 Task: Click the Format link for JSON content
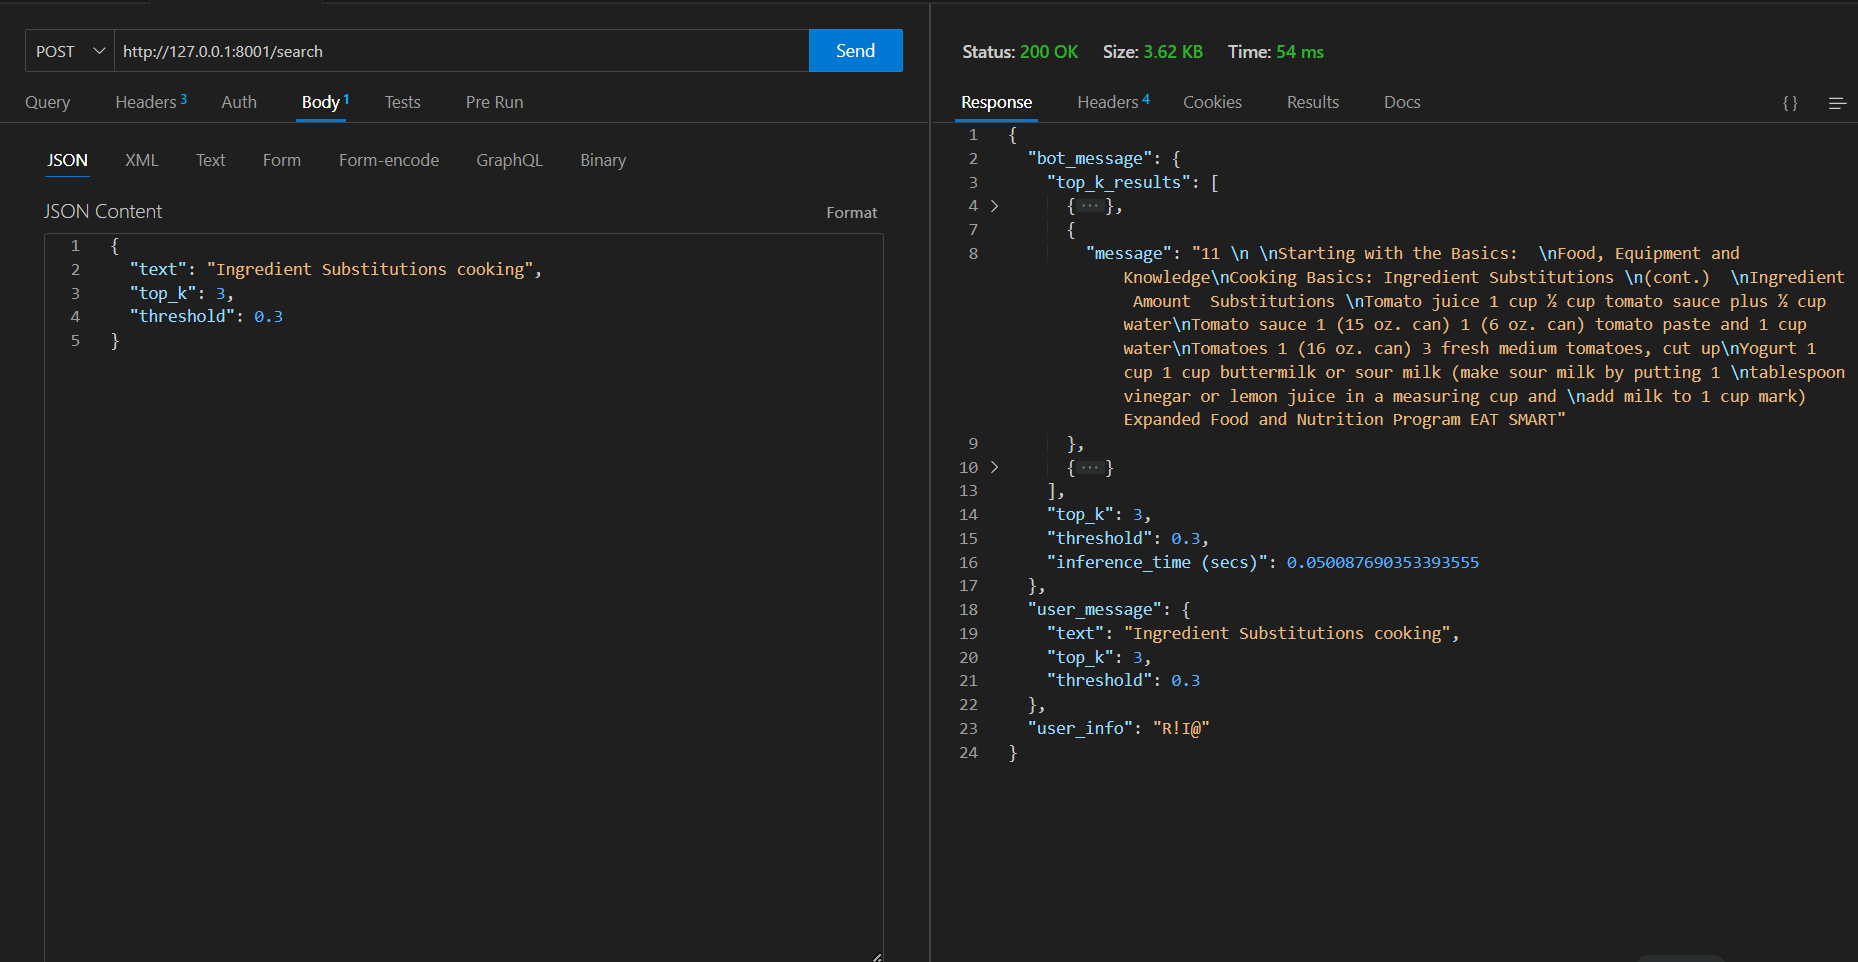pyautogui.click(x=850, y=212)
